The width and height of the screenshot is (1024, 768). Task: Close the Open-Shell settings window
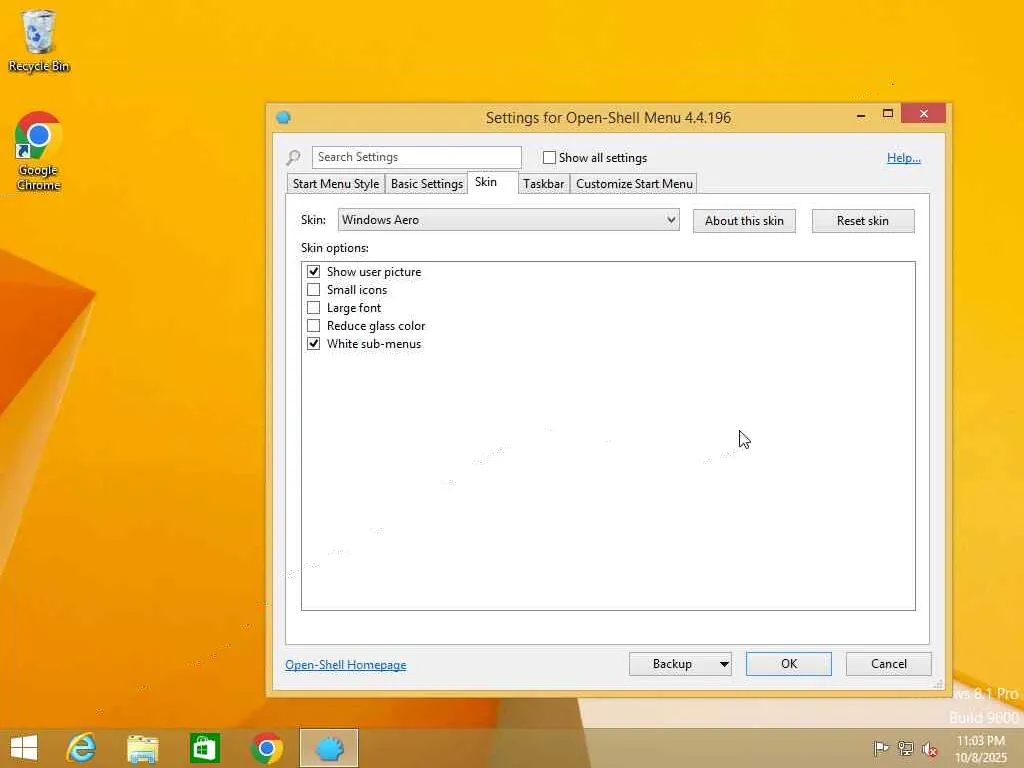click(923, 114)
